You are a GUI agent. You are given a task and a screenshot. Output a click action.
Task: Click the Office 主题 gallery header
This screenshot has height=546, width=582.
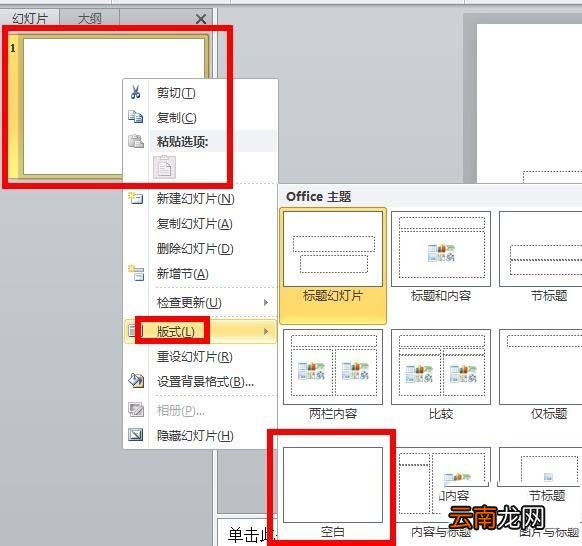318,196
